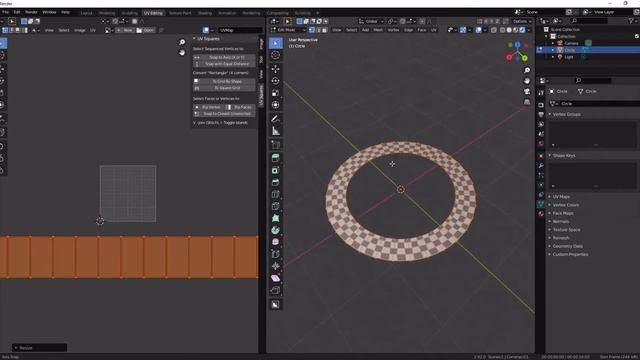The image size is (640, 360).
Task: Select the Transform tool in 3D viewport
Action: 276,105
